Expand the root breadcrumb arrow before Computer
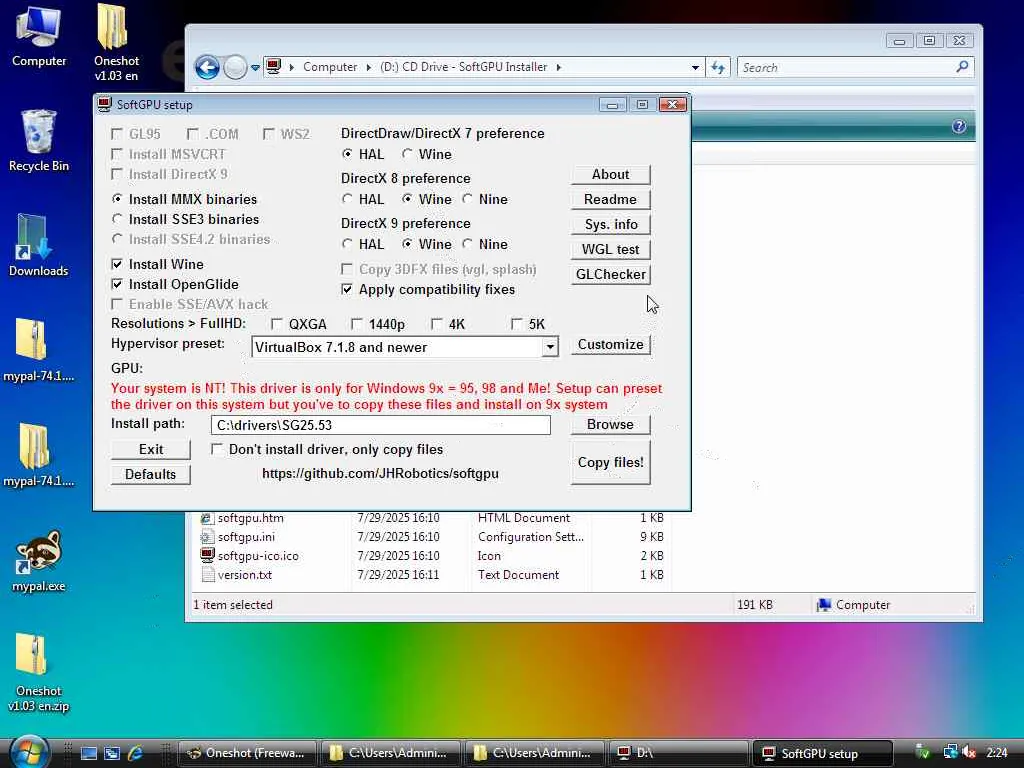 click(291, 67)
